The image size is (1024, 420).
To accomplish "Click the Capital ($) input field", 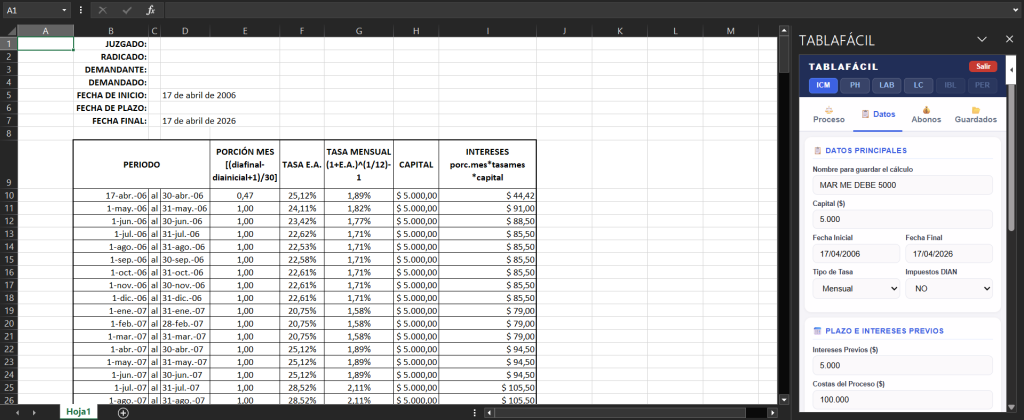I will point(902,219).
